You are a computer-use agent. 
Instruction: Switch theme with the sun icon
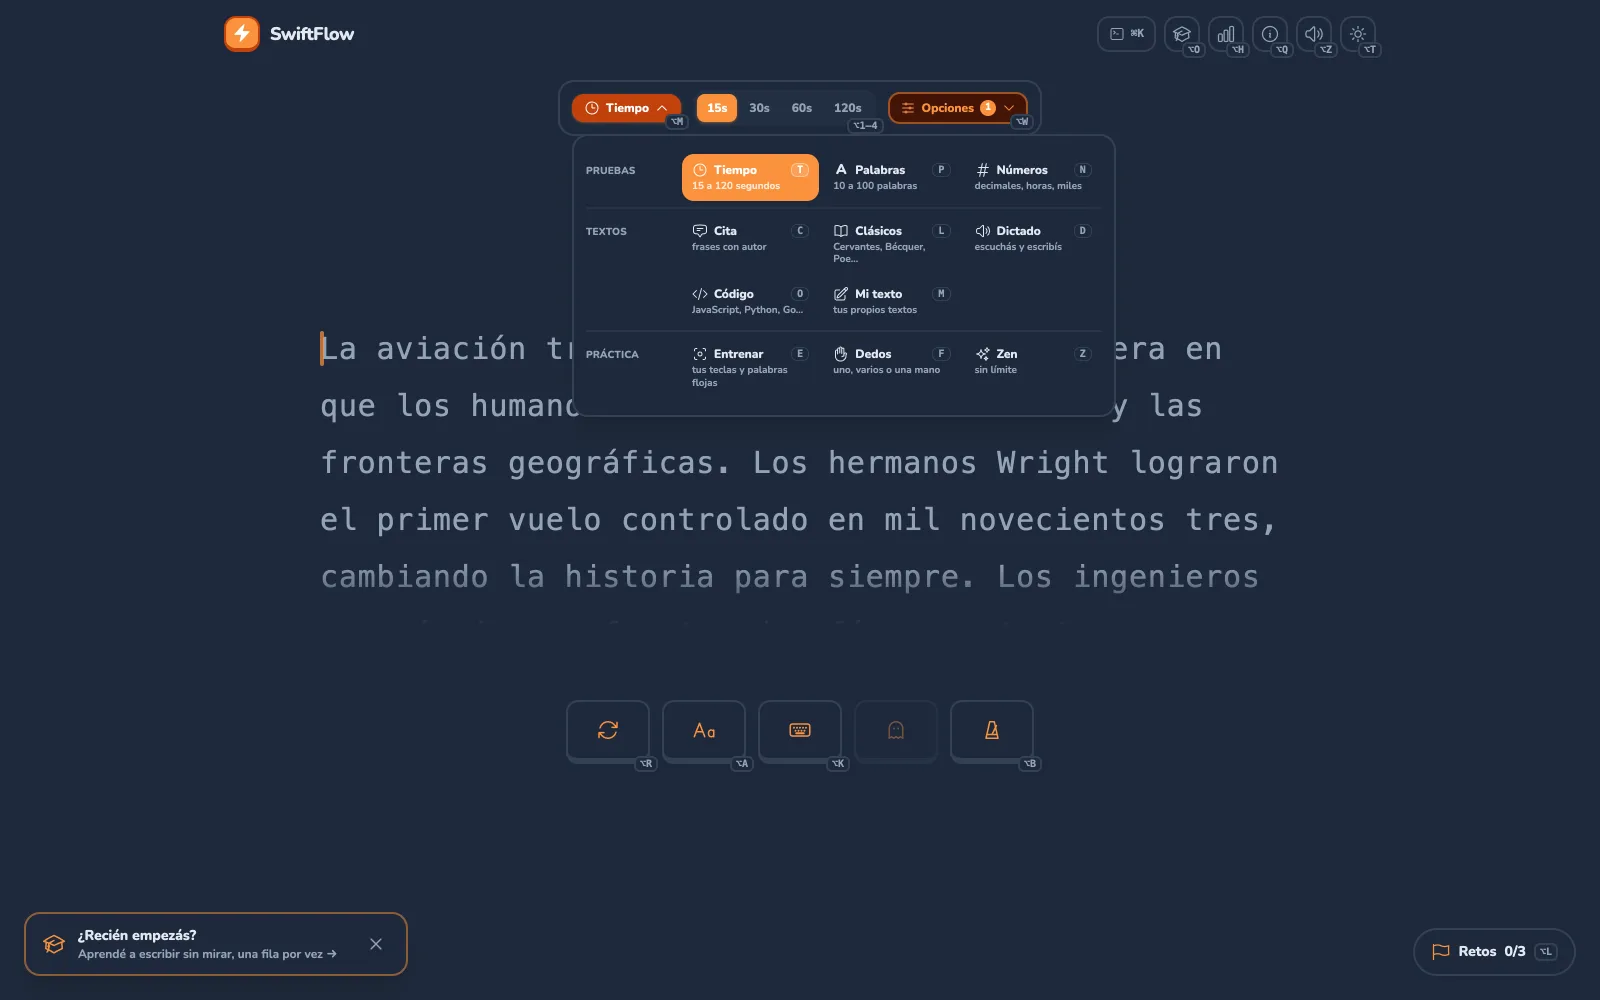(x=1358, y=34)
